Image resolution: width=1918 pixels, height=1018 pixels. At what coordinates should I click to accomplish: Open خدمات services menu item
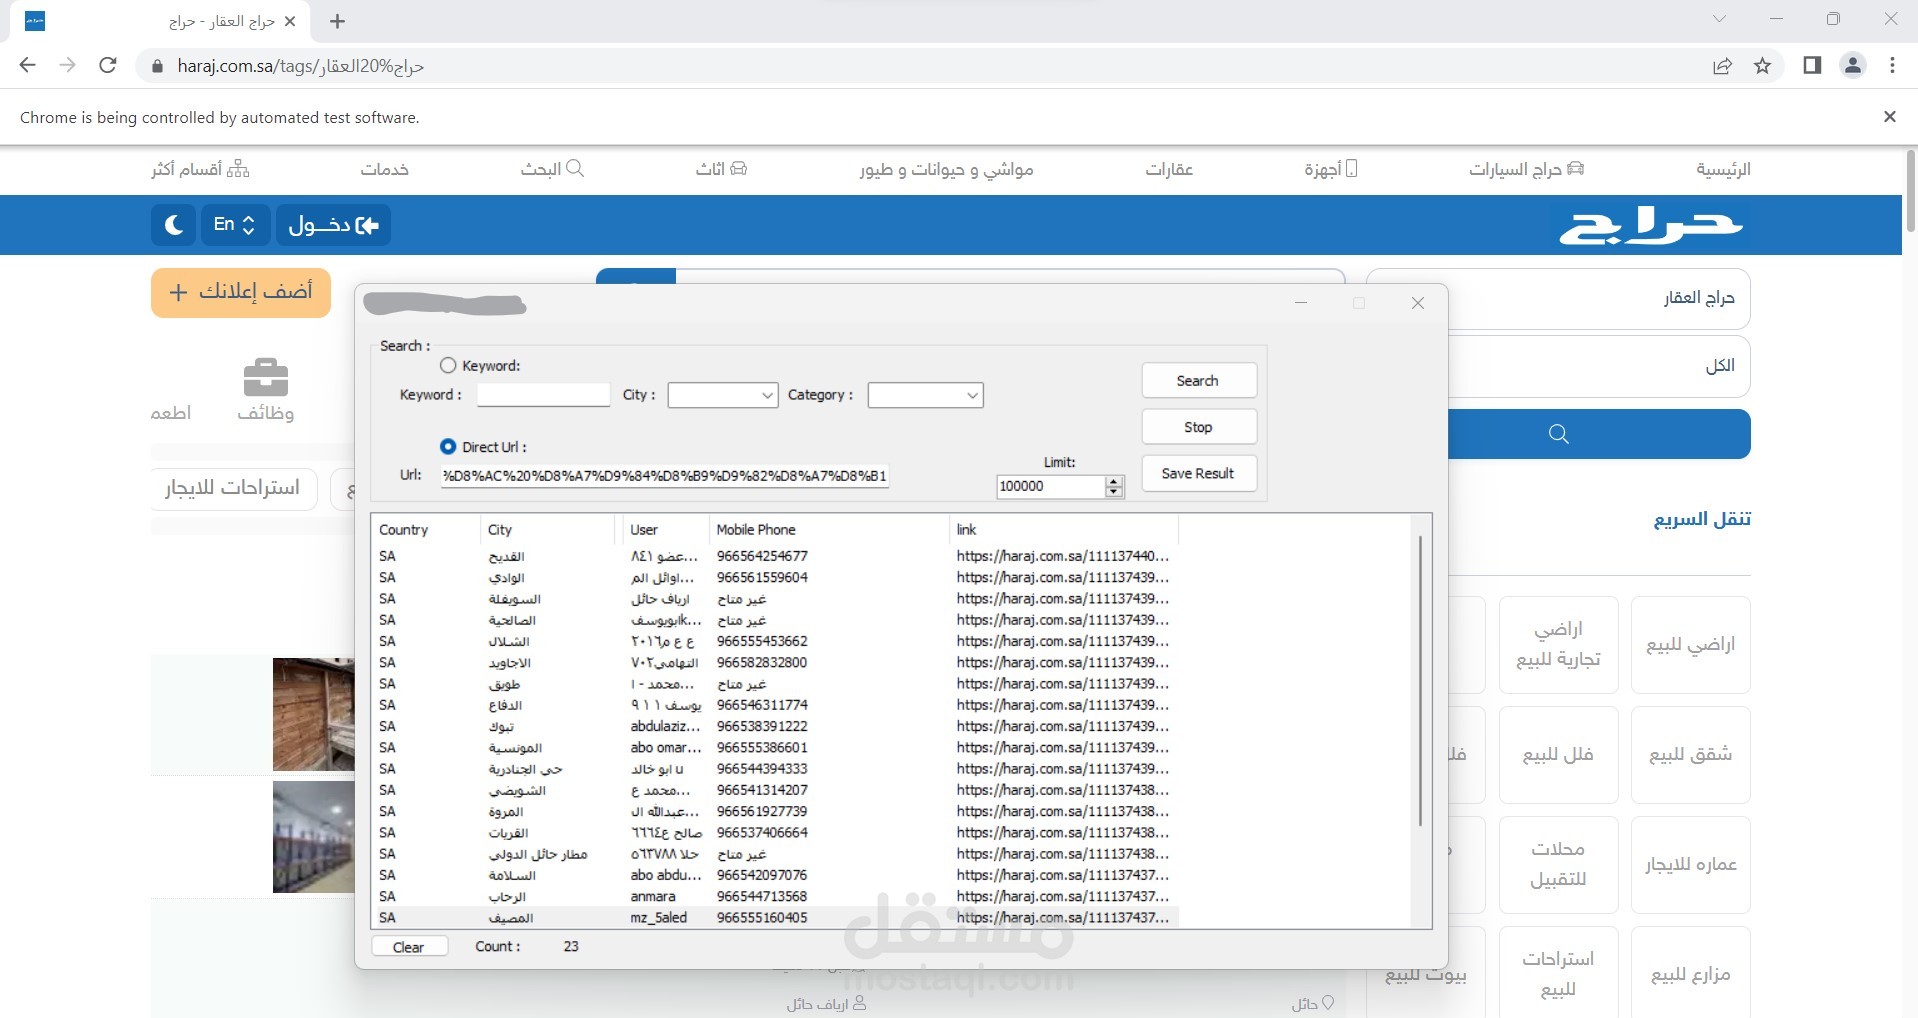(x=385, y=169)
